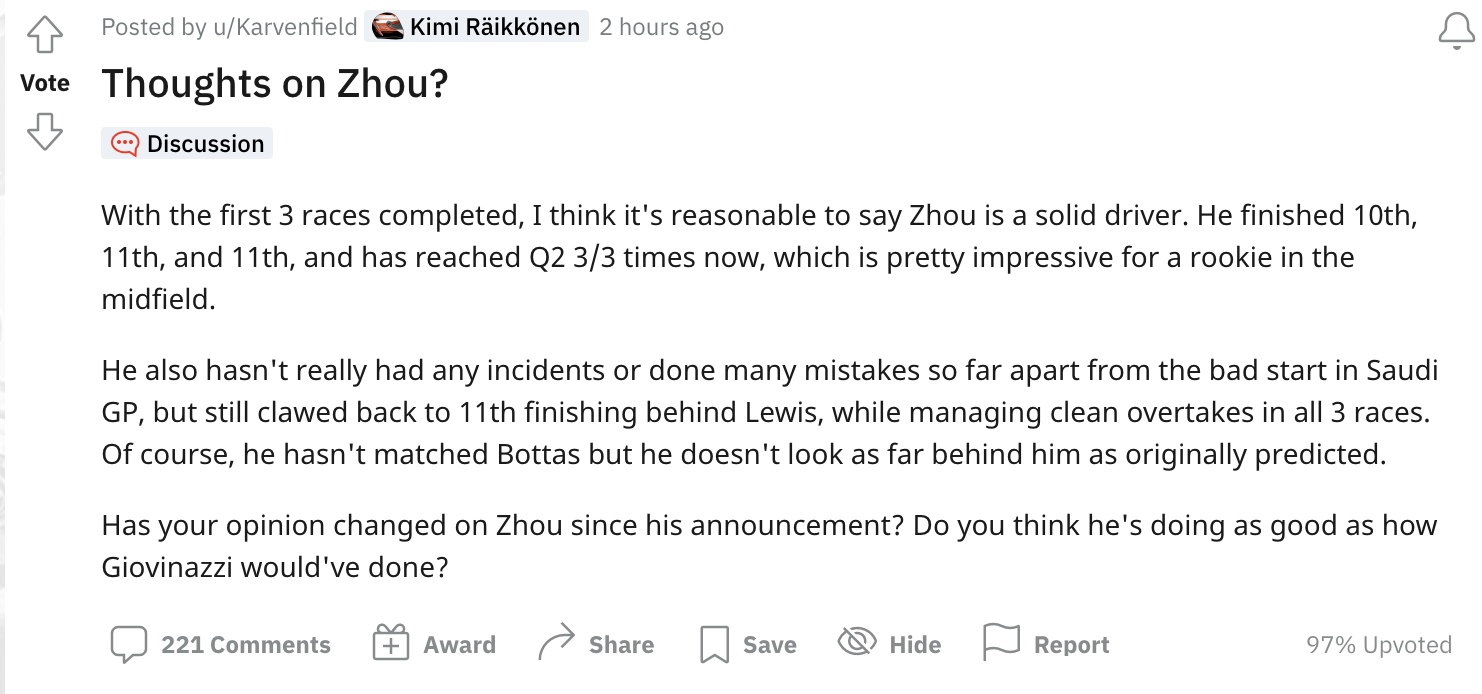Click the Kimi Räikkönen user flair

pyautogui.click(x=494, y=27)
